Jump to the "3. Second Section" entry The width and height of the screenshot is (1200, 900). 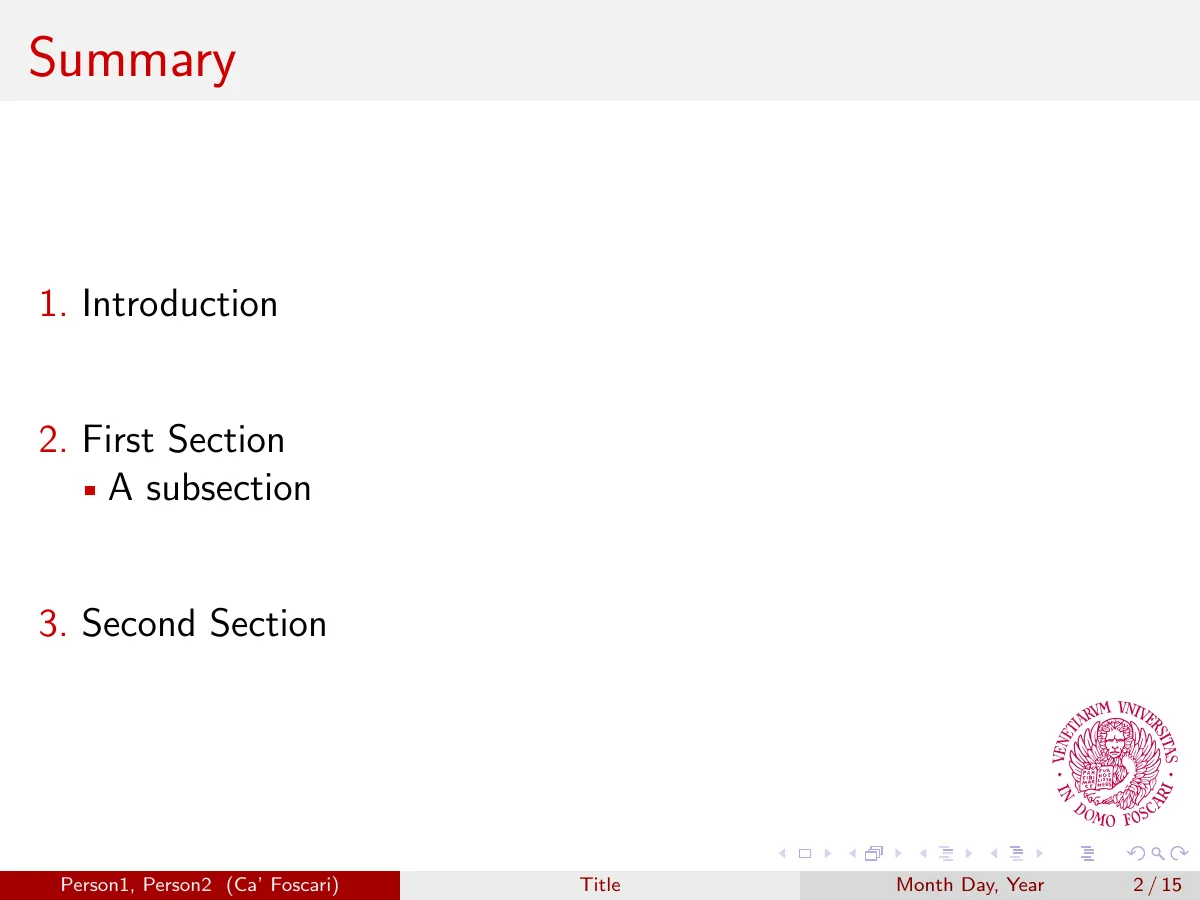(183, 624)
